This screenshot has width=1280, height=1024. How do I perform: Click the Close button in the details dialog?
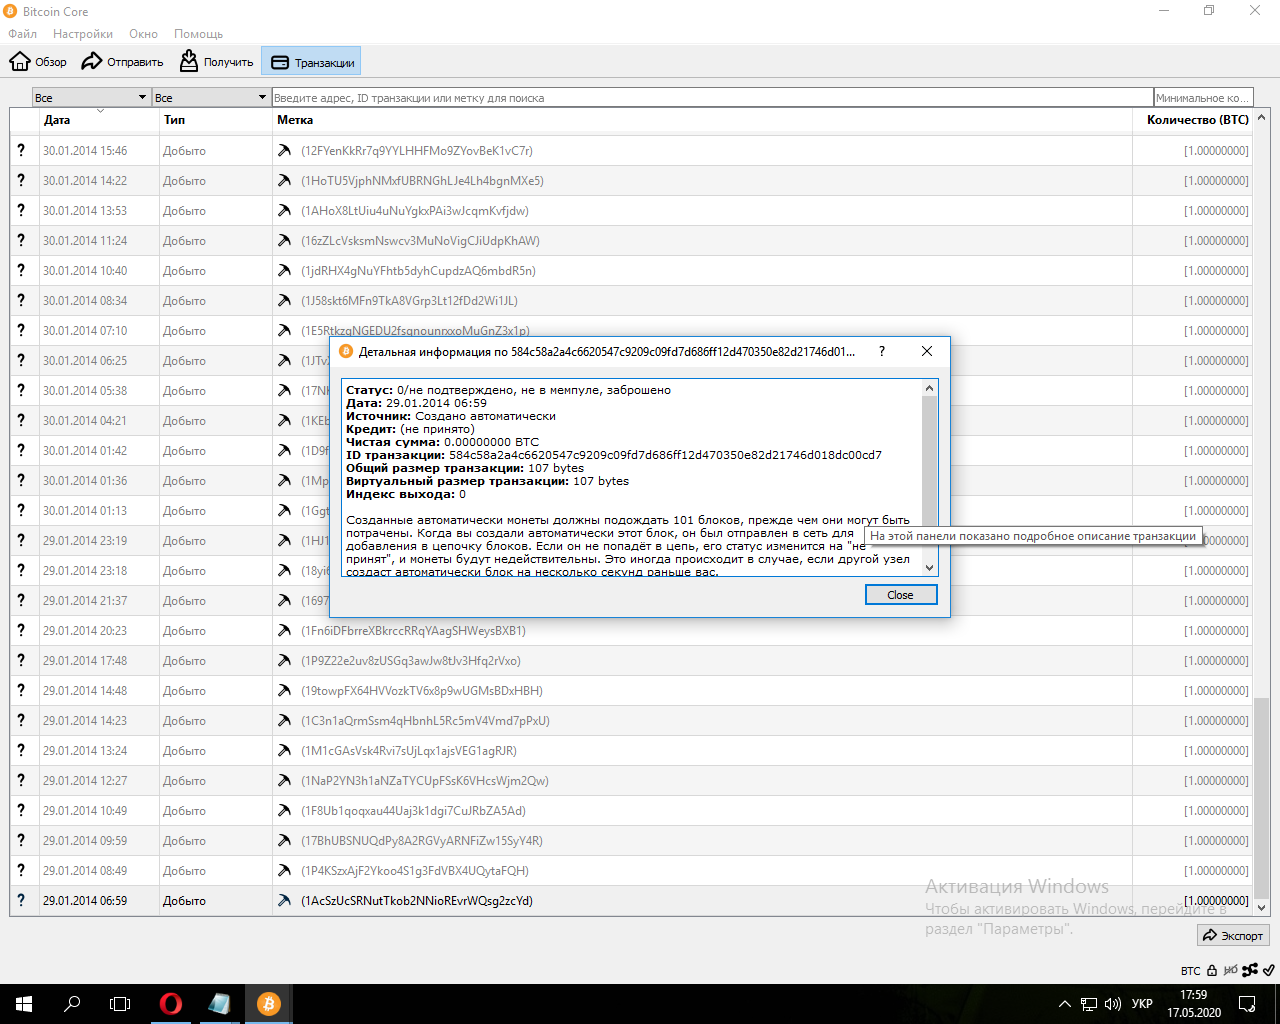(x=900, y=595)
